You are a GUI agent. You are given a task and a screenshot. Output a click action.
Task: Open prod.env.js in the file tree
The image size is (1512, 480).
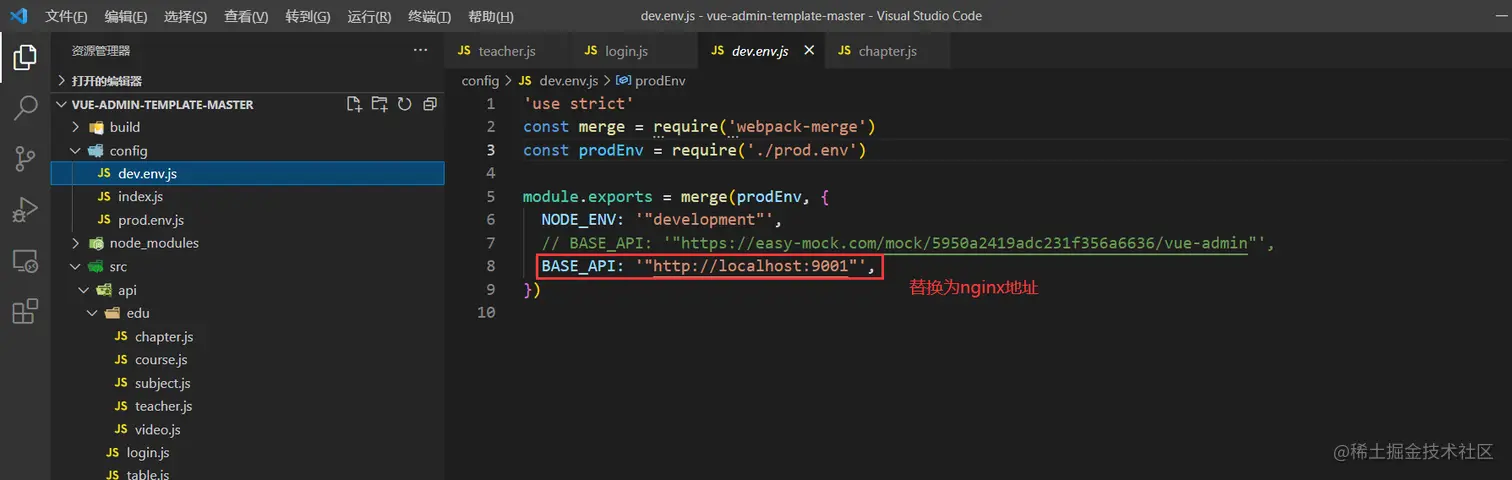click(x=151, y=220)
